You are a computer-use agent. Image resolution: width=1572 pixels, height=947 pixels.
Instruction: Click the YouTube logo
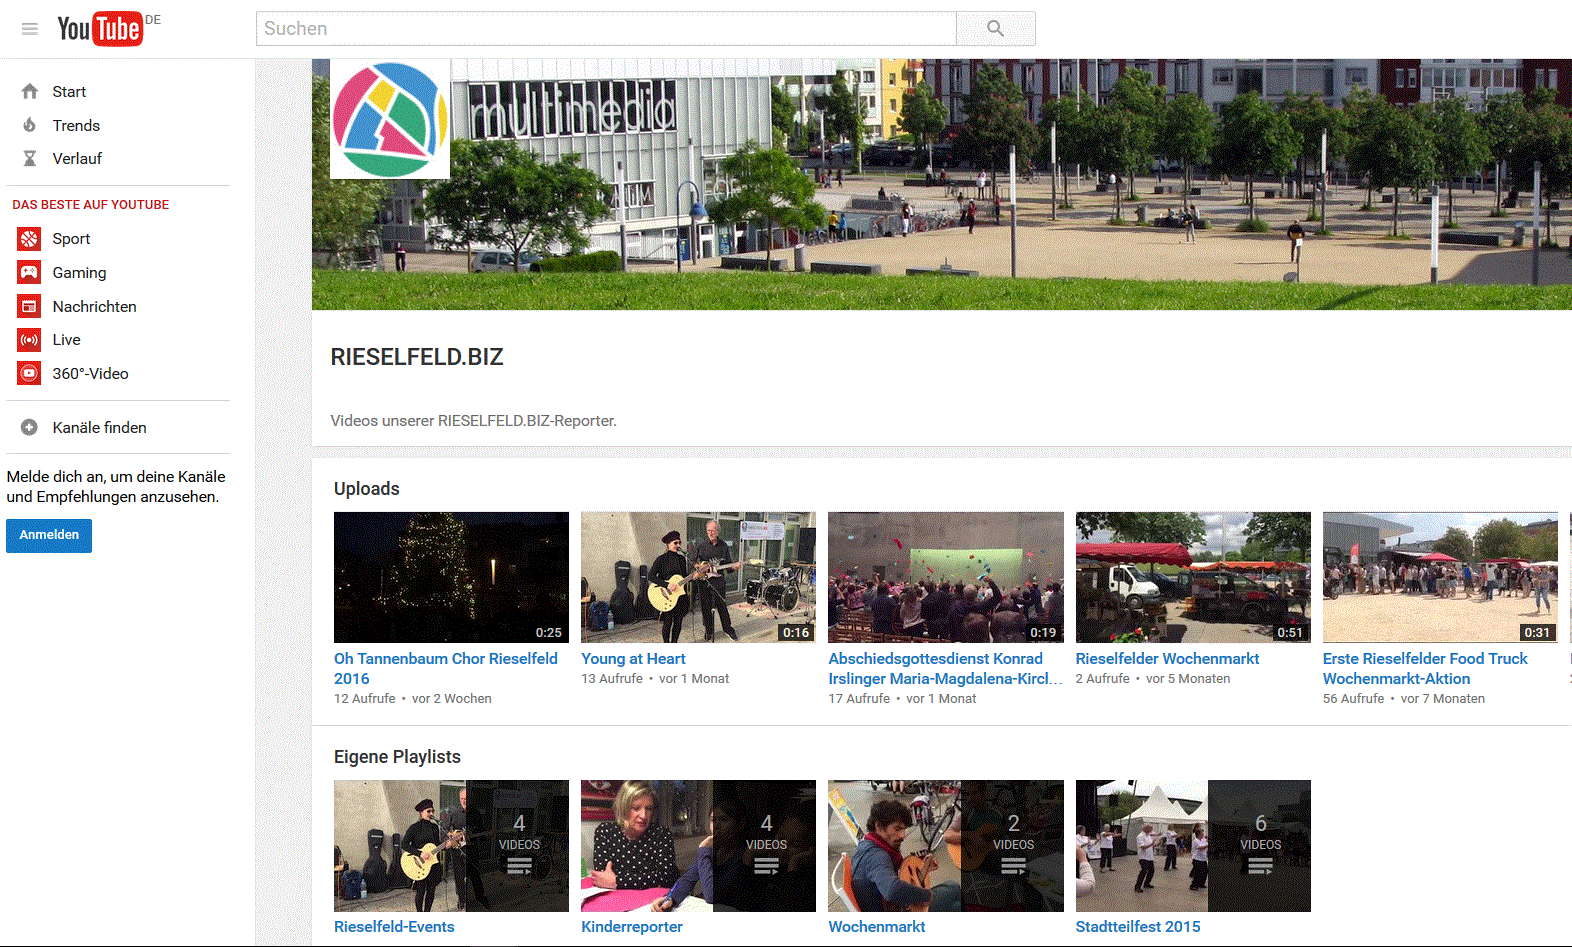pyautogui.click(x=100, y=29)
